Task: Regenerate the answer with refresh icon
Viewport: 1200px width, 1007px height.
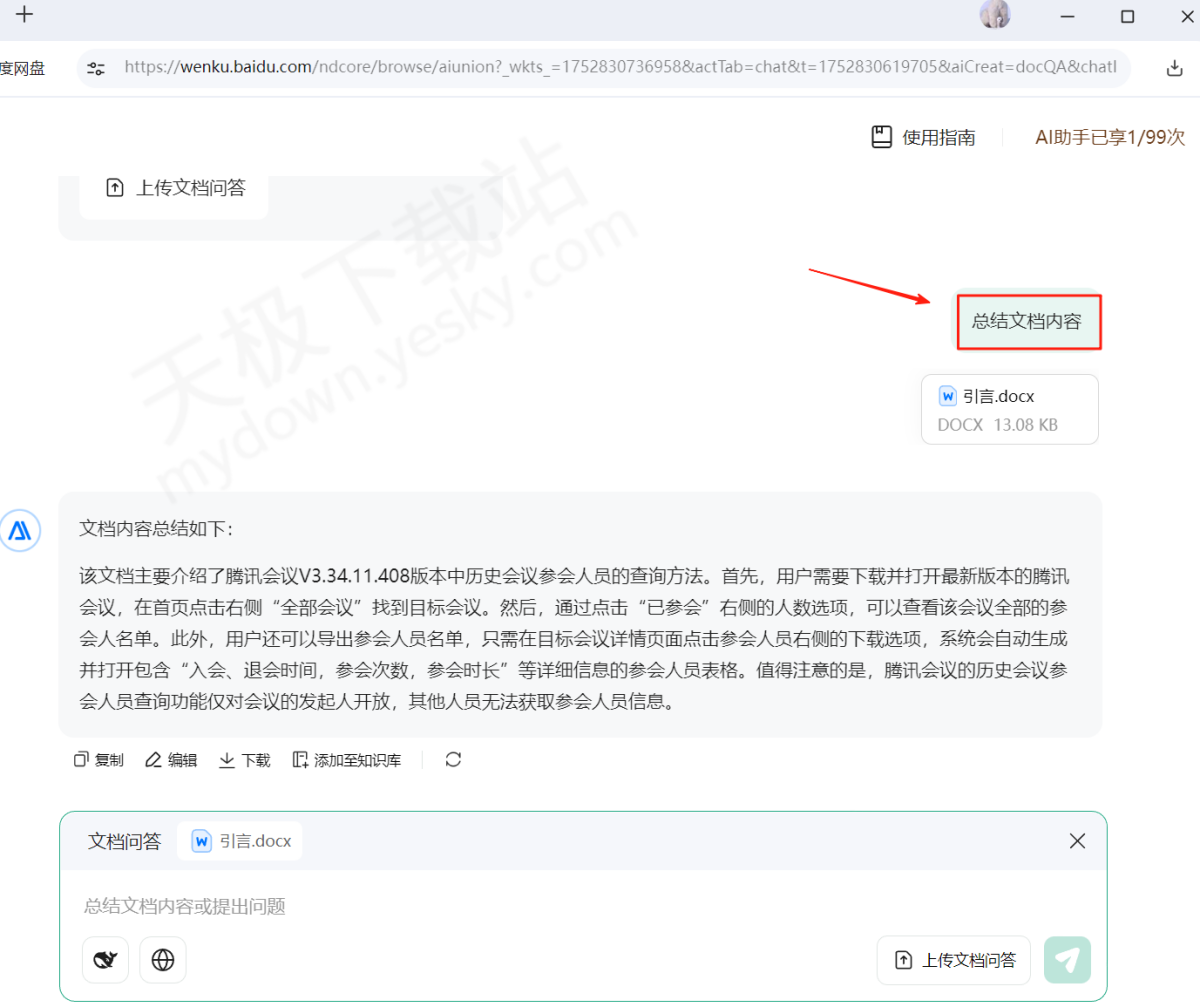Action: point(453,759)
